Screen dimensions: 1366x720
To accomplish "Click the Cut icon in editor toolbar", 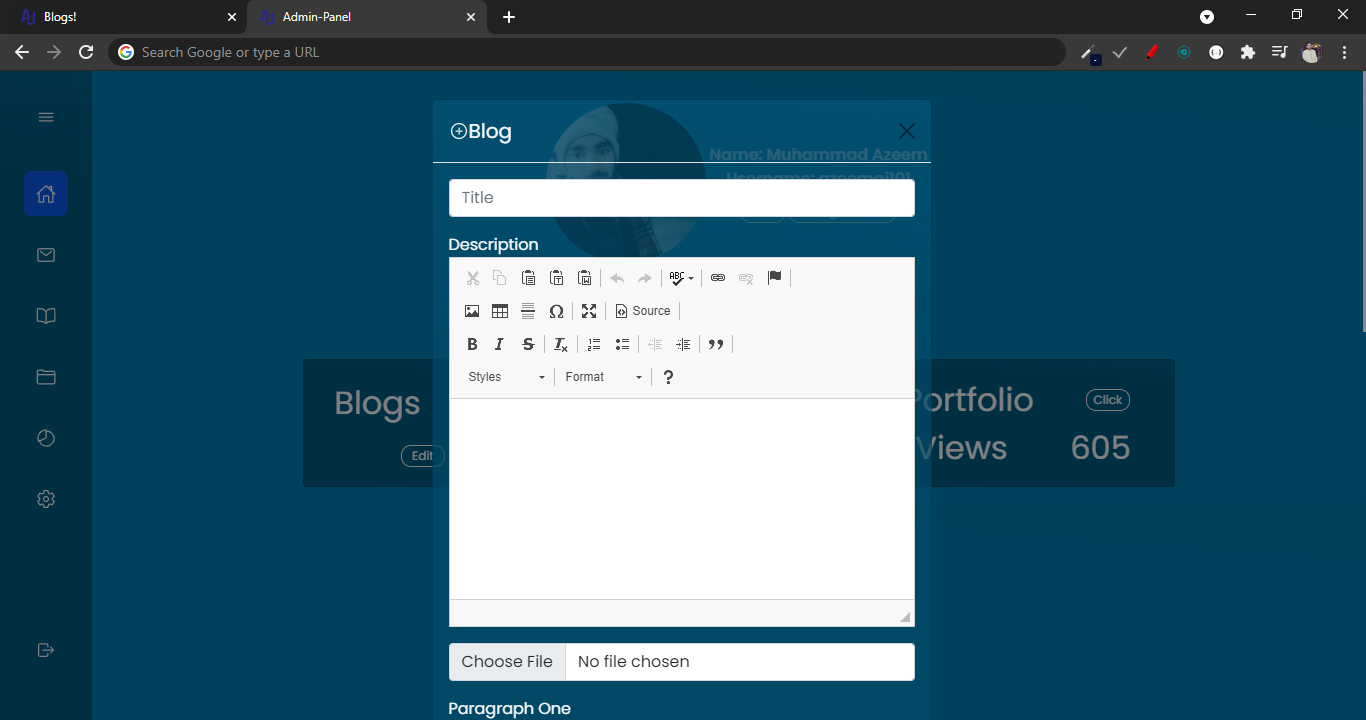I will (473, 278).
